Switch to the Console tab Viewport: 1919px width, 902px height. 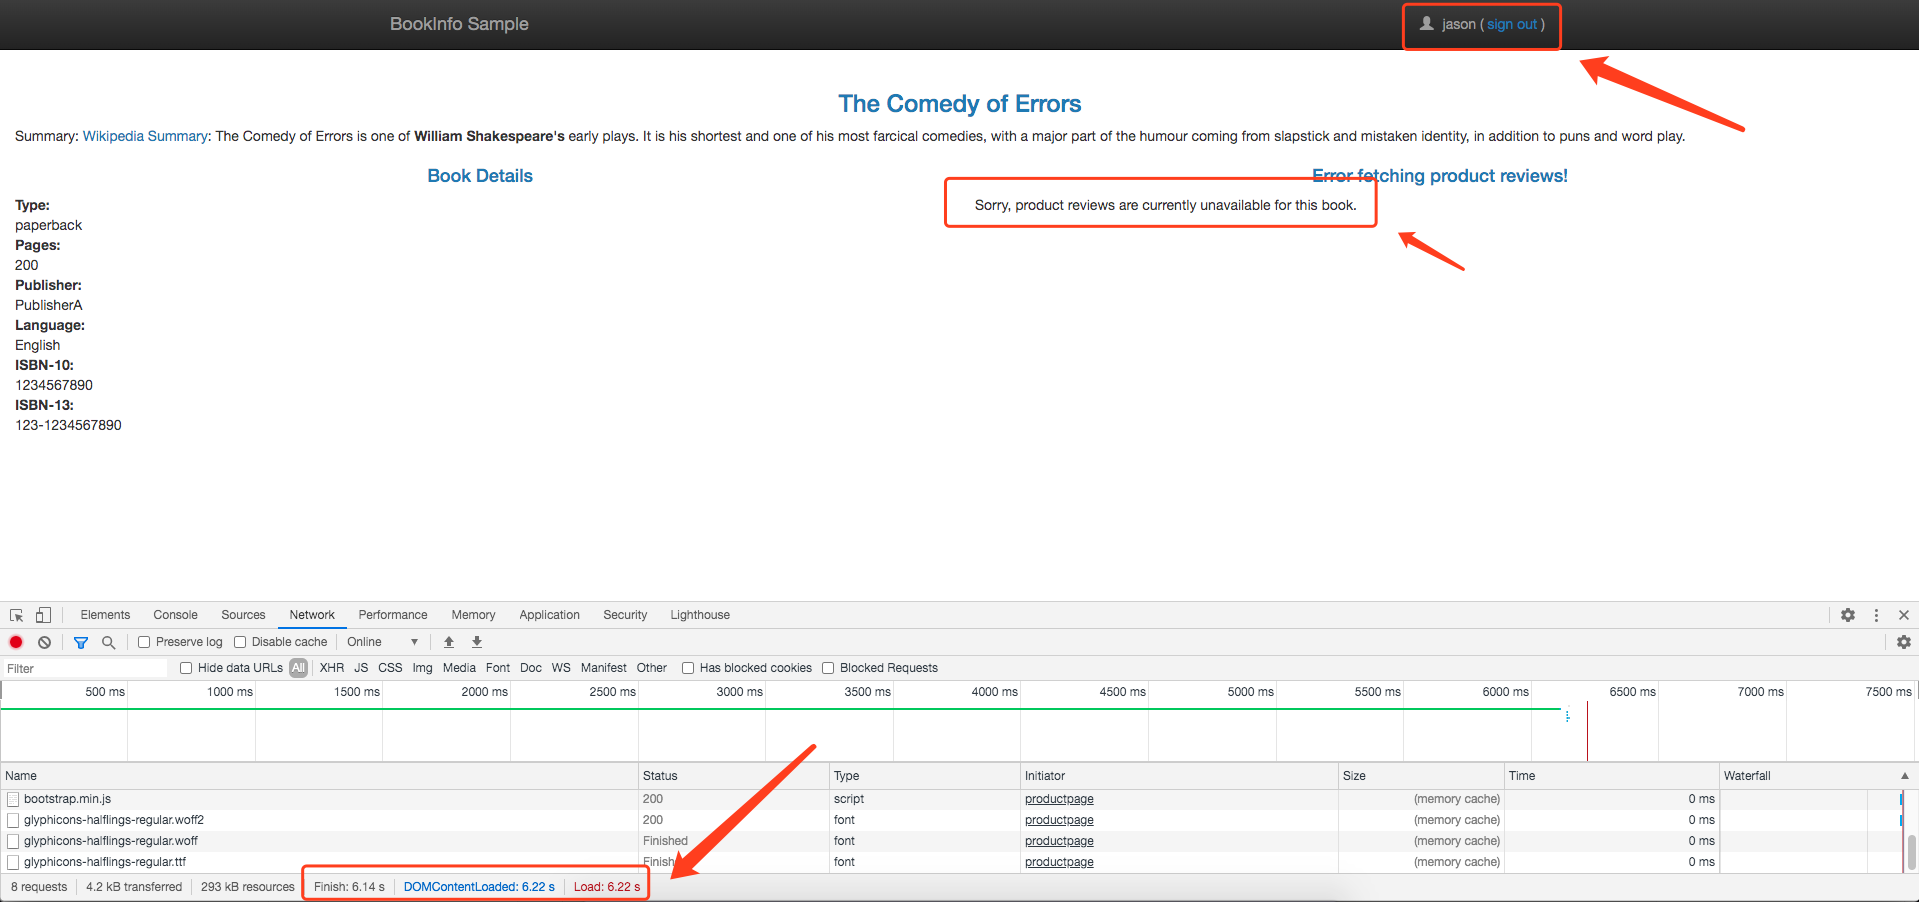click(x=175, y=615)
